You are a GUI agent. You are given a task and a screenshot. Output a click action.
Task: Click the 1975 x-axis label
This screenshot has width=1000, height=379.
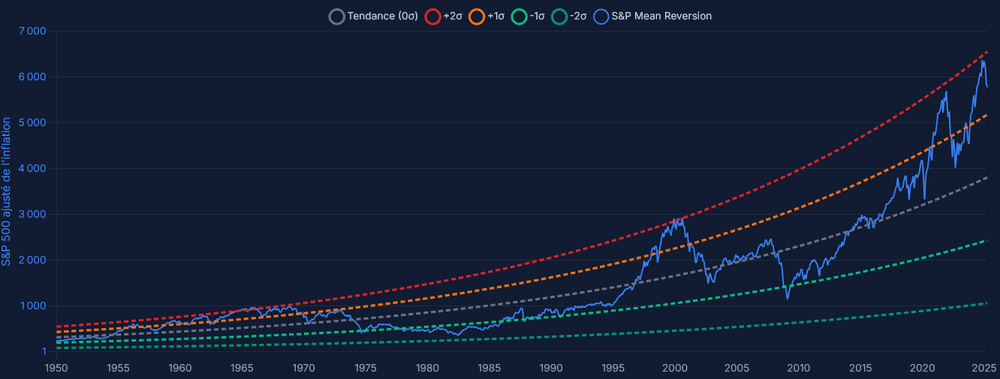point(365,368)
